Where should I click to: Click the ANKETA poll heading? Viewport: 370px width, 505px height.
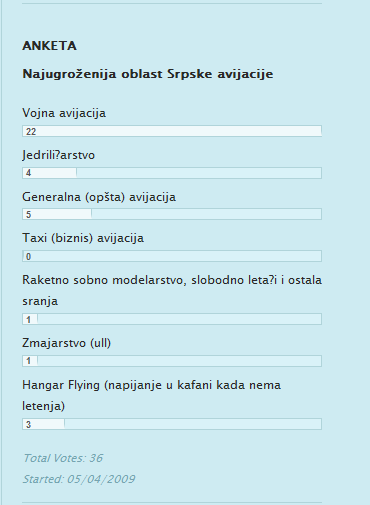[x=49, y=46]
